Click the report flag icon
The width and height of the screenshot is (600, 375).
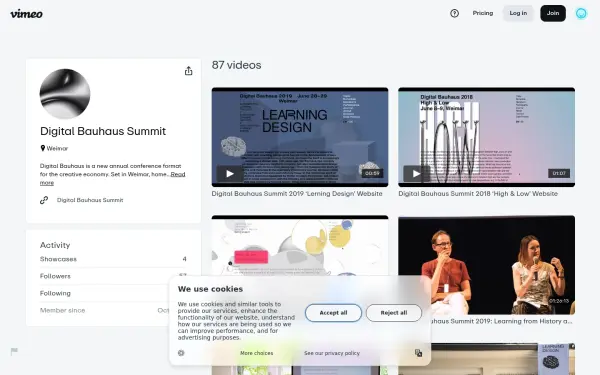pyautogui.click(x=14, y=351)
